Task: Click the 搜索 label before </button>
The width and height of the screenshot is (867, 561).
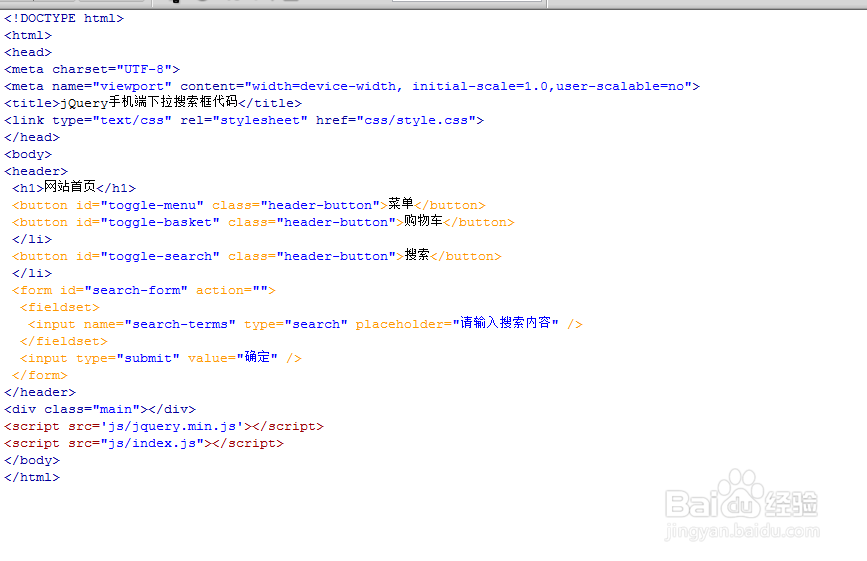Action: click(x=417, y=255)
